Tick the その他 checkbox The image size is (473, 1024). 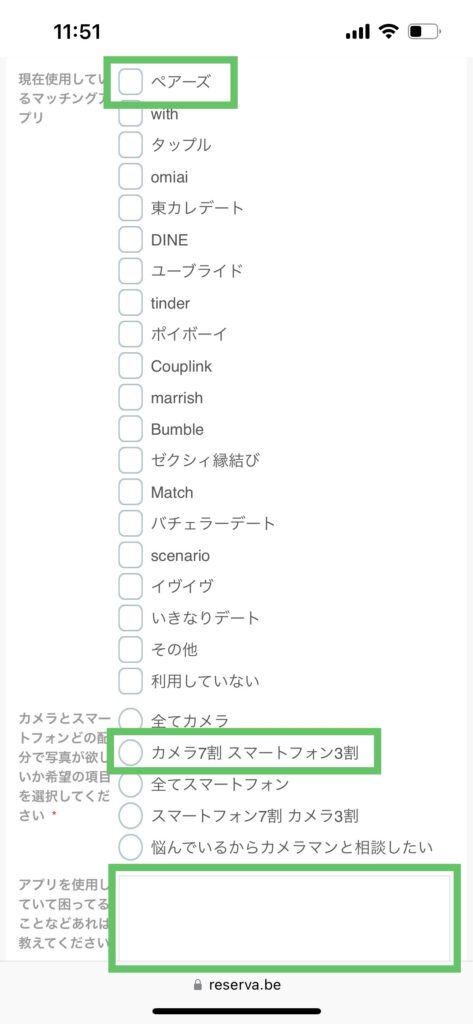coord(131,650)
